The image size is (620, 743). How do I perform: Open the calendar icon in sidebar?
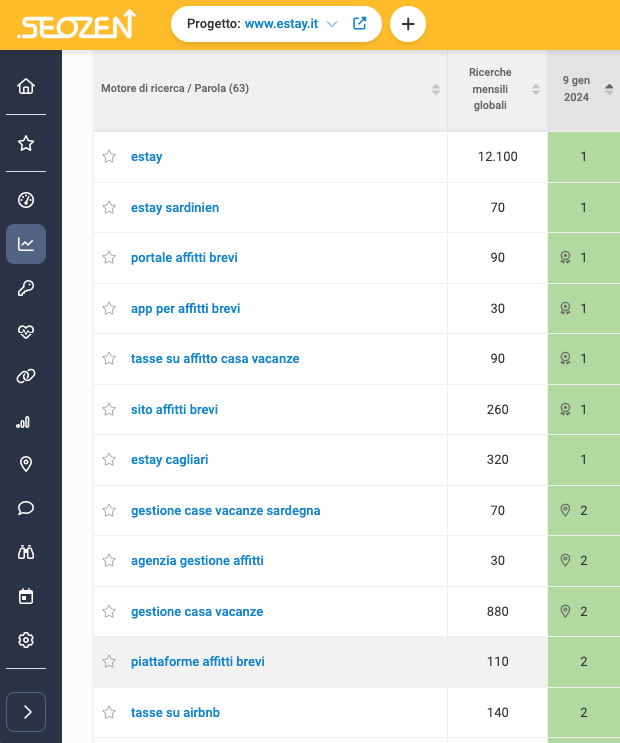[26, 596]
